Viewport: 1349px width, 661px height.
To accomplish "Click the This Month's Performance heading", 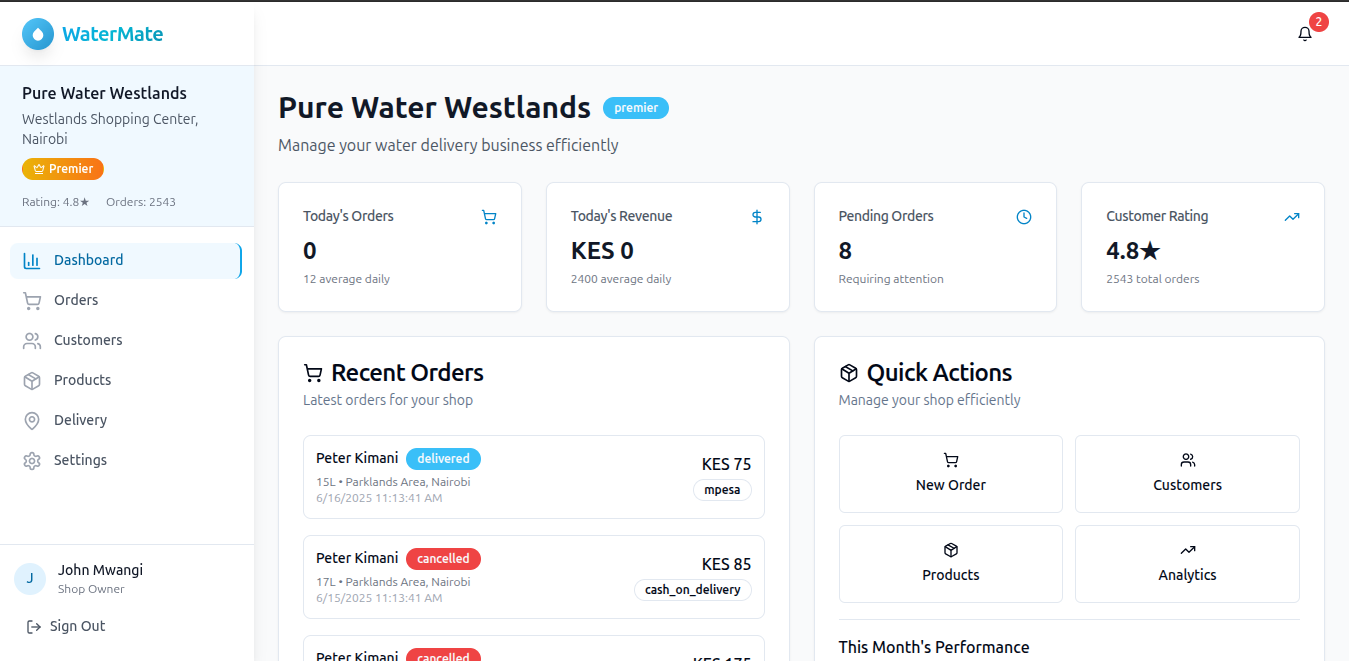I will pyautogui.click(x=934, y=647).
